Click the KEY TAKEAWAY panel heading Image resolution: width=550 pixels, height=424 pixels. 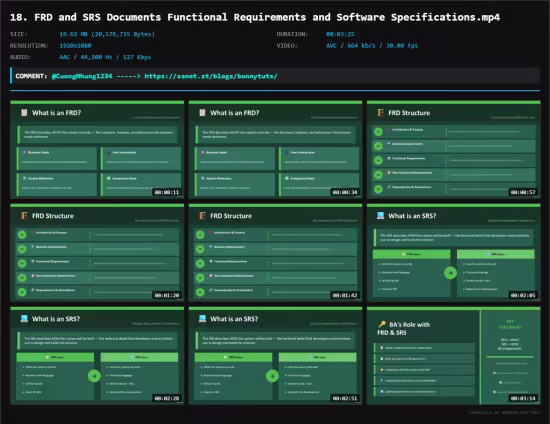click(510, 324)
